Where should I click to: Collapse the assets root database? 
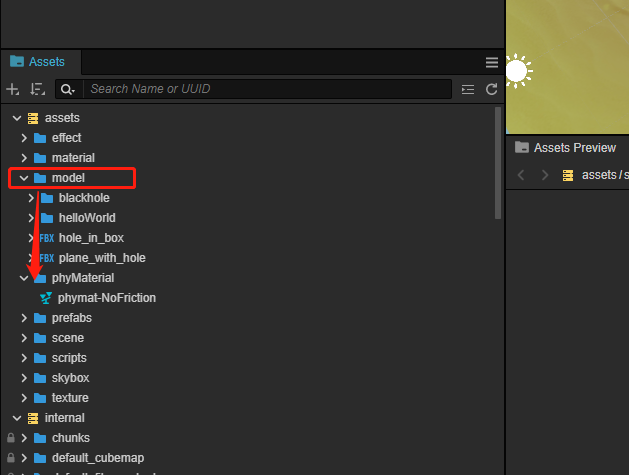pyautogui.click(x=17, y=118)
